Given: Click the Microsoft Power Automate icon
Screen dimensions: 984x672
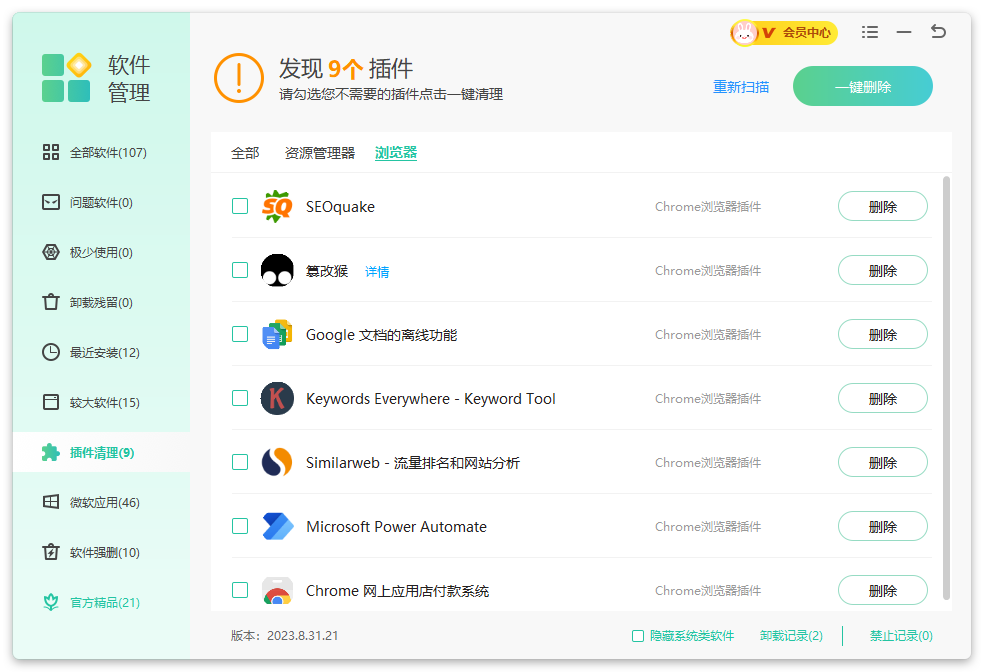Looking at the screenshot, I should click(277, 526).
